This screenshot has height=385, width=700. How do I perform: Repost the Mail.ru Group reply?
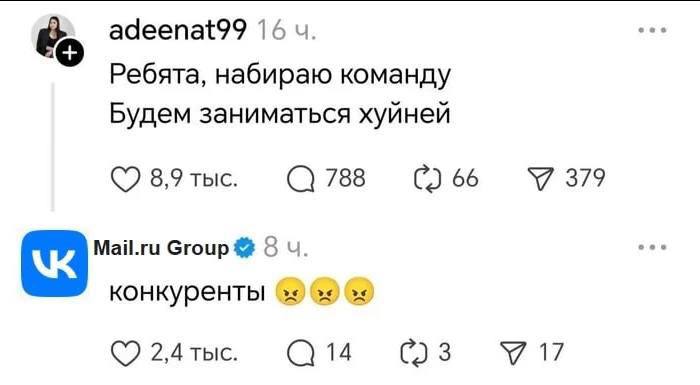414,353
